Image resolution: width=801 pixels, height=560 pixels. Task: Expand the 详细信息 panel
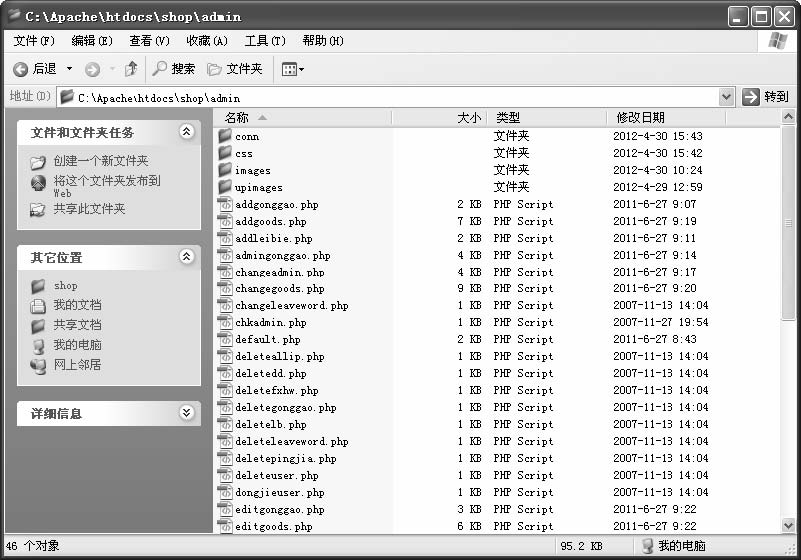pos(186,412)
